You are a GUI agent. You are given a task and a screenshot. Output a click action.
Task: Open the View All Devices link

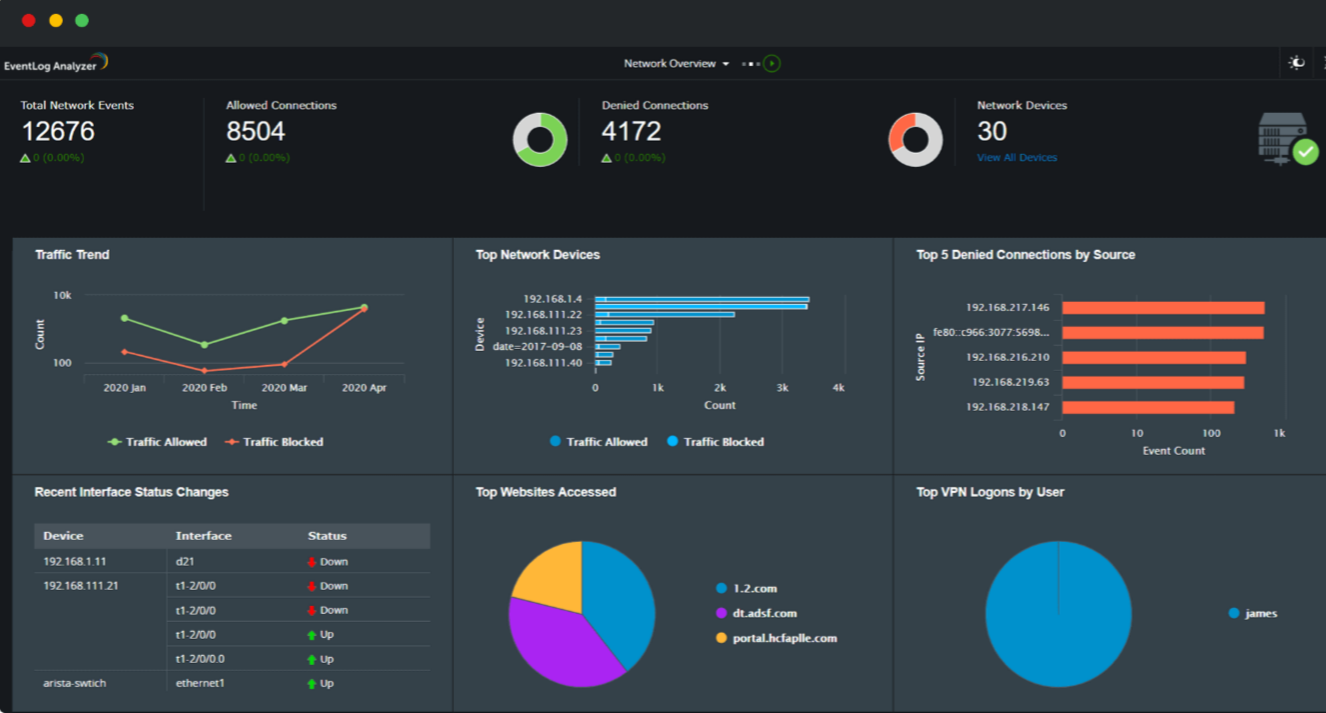click(x=1017, y=158)
